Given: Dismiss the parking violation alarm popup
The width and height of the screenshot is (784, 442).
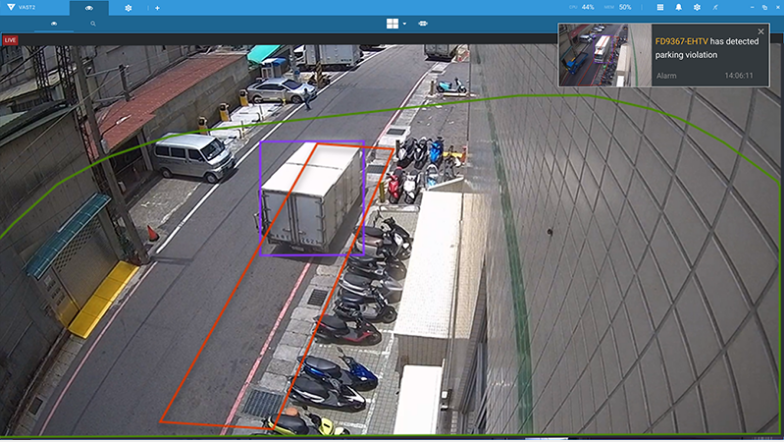Looking at the screenshot, I should tap(761, 32).
